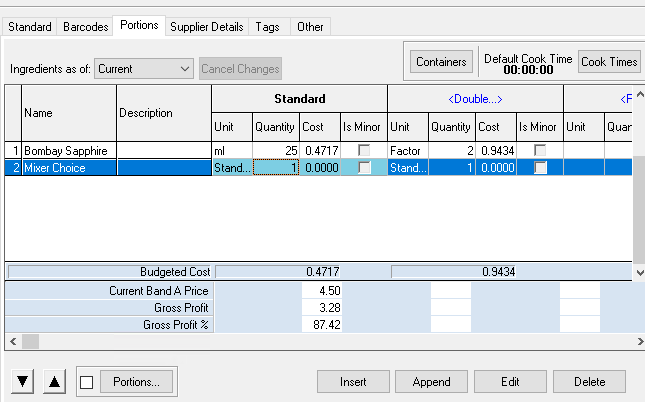Open Mixer Choice Standard unit dropdown cell
The width and height of the screenshot is (645, 402).
(x=232, y=168)
